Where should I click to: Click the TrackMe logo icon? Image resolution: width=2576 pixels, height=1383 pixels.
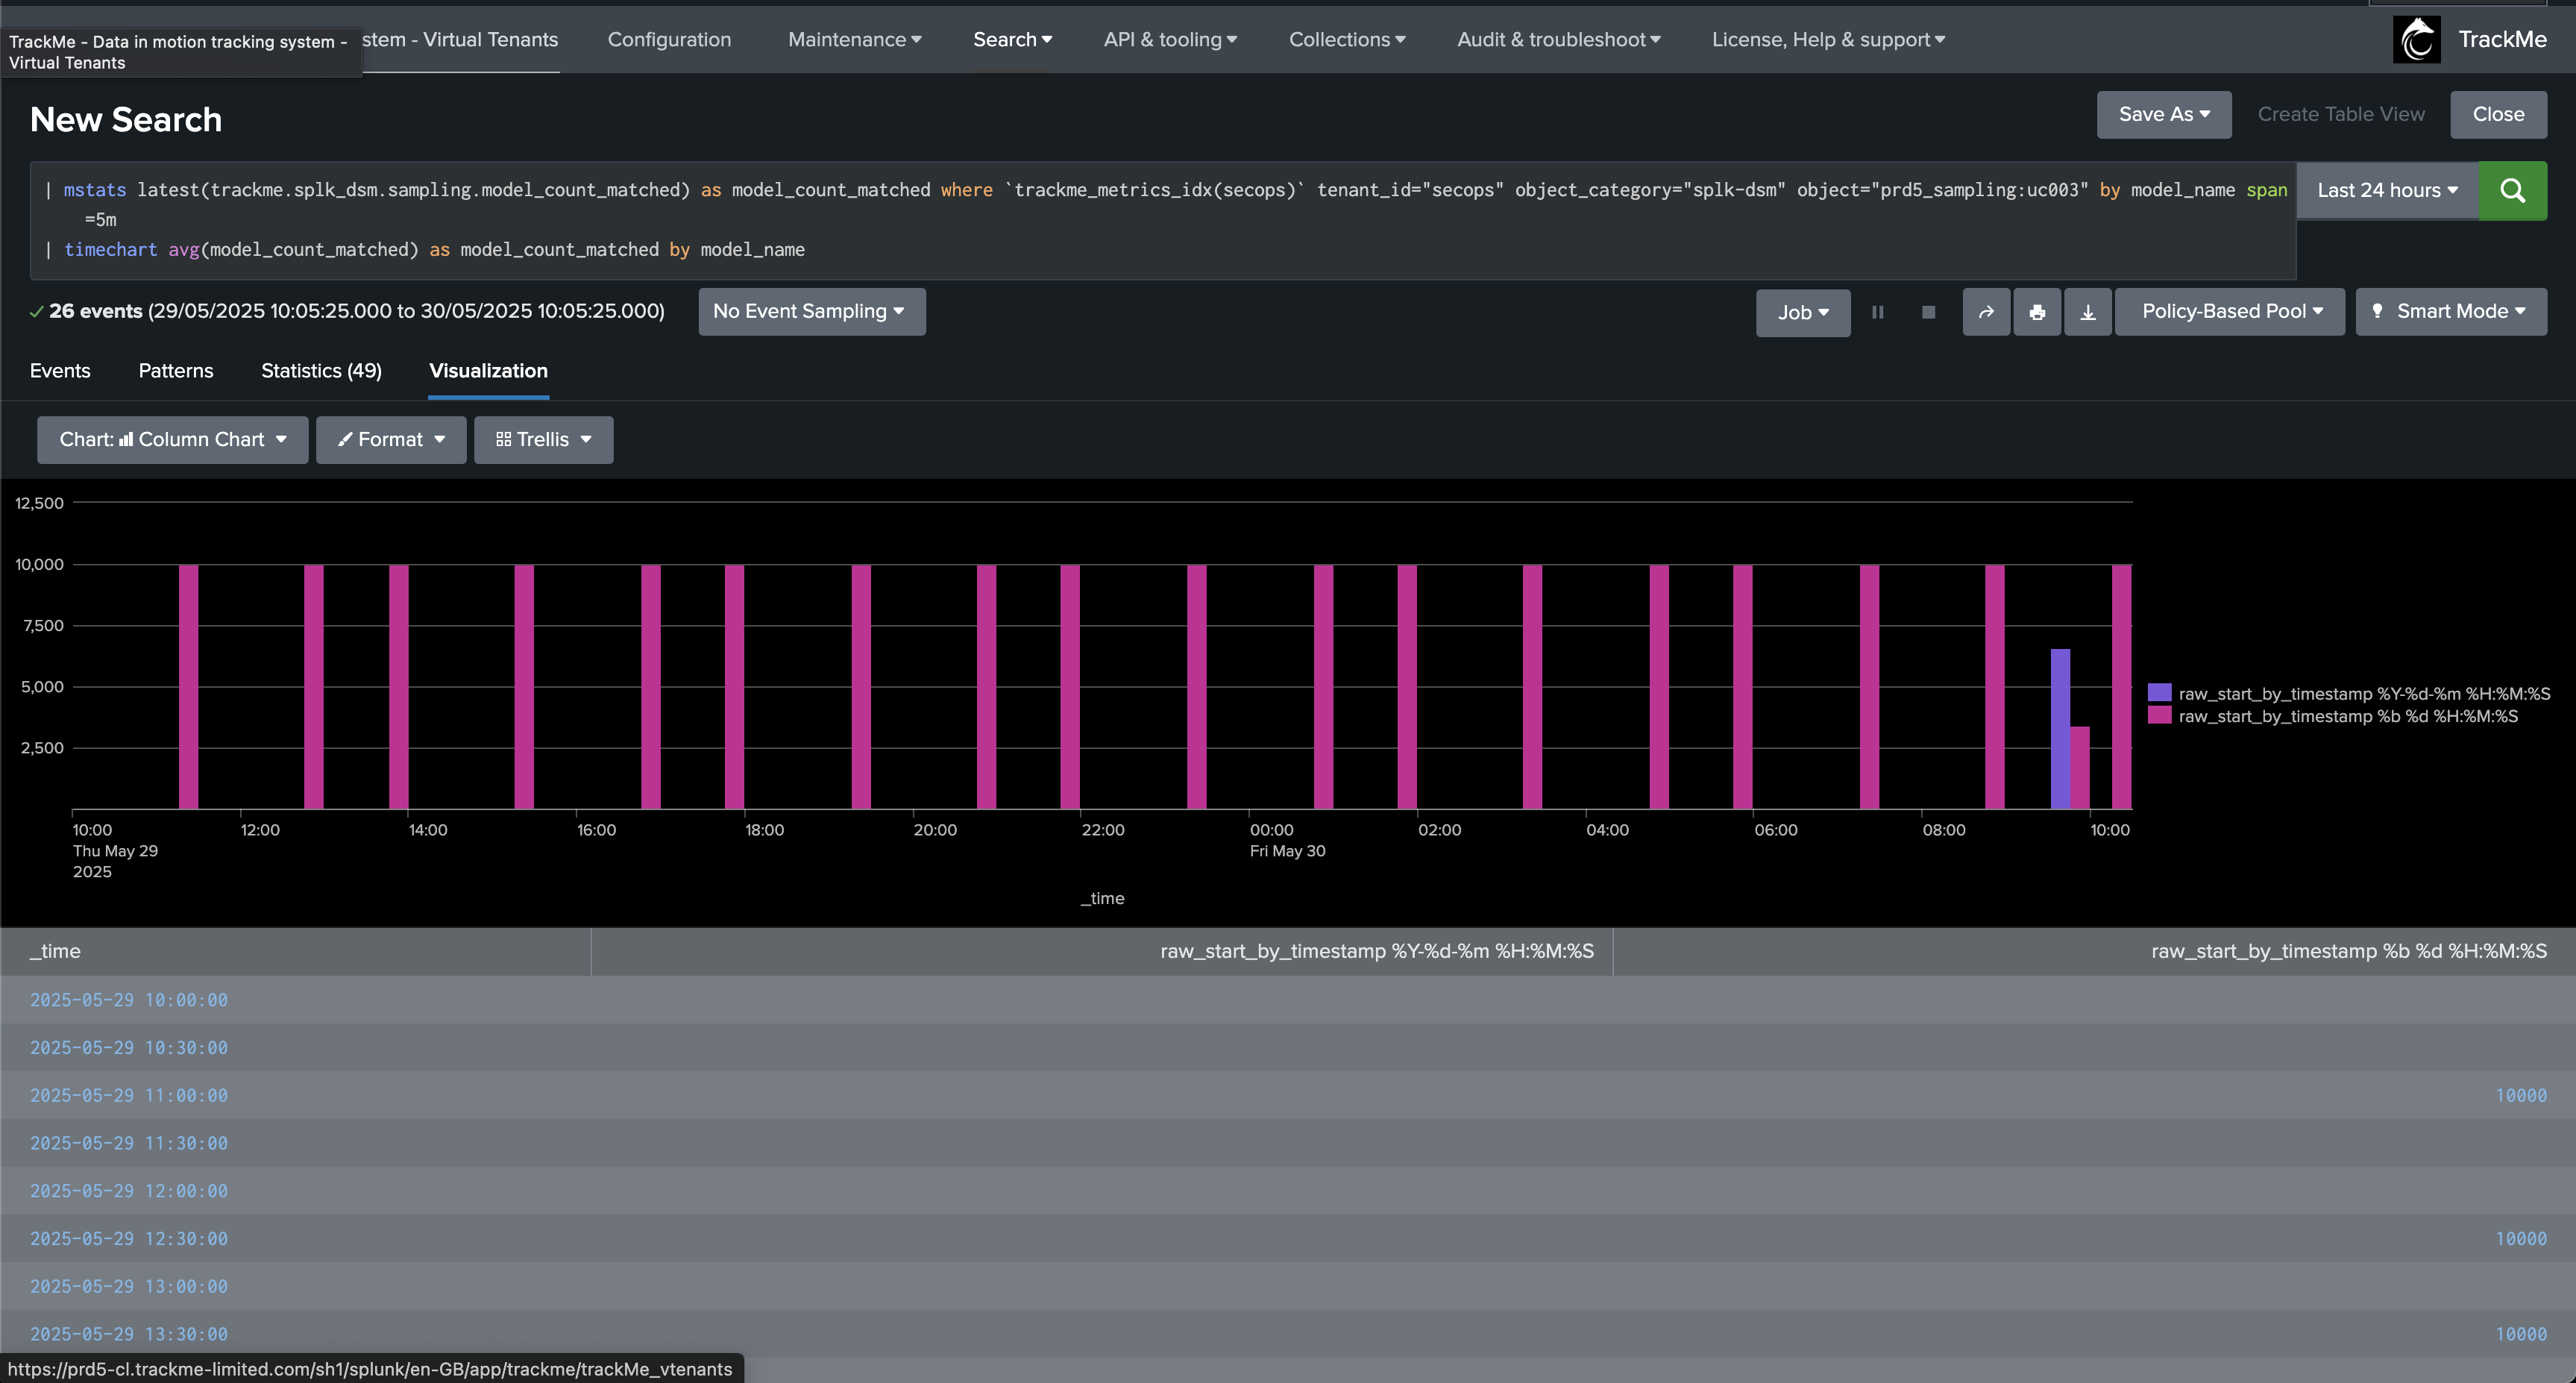click(2416, 40)
